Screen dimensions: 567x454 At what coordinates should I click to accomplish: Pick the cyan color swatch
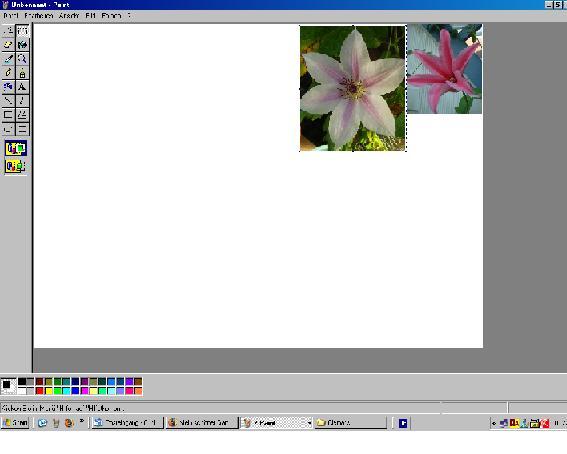coord(67,391)
